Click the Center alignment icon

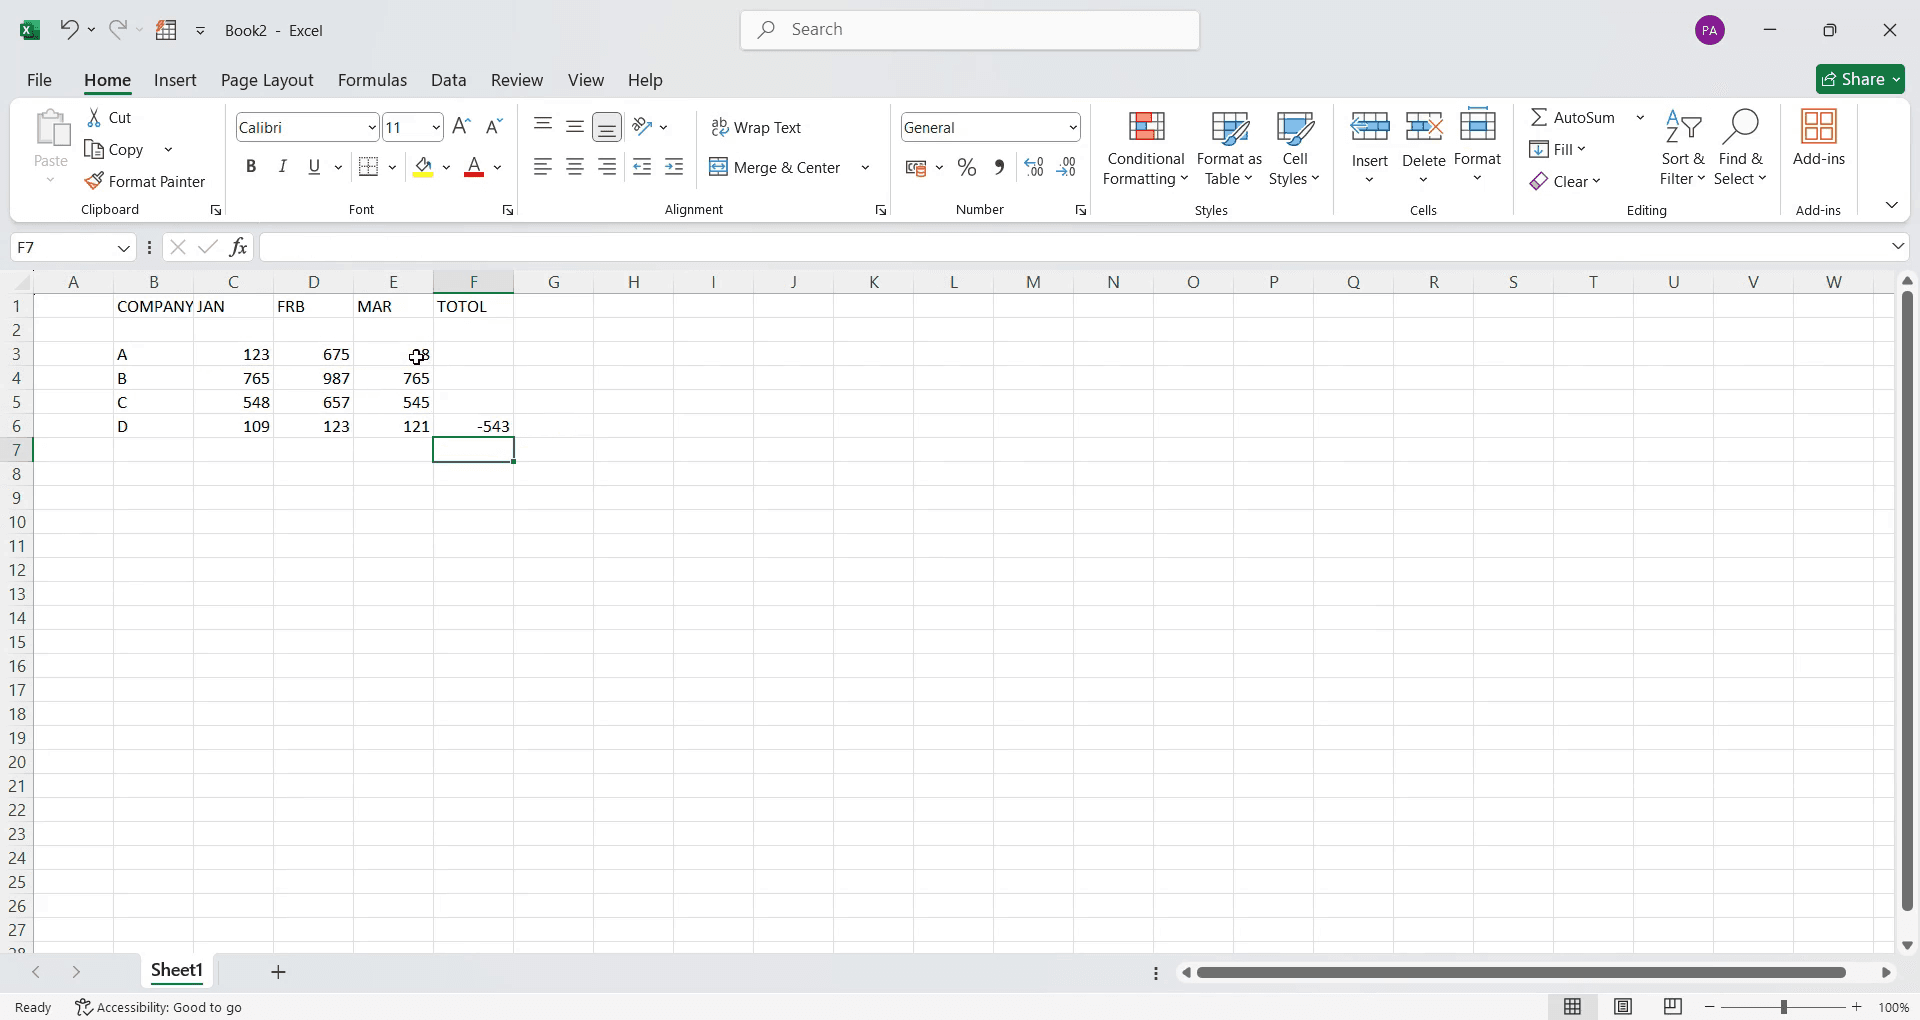pyautogui.click(x=575, y=167)
